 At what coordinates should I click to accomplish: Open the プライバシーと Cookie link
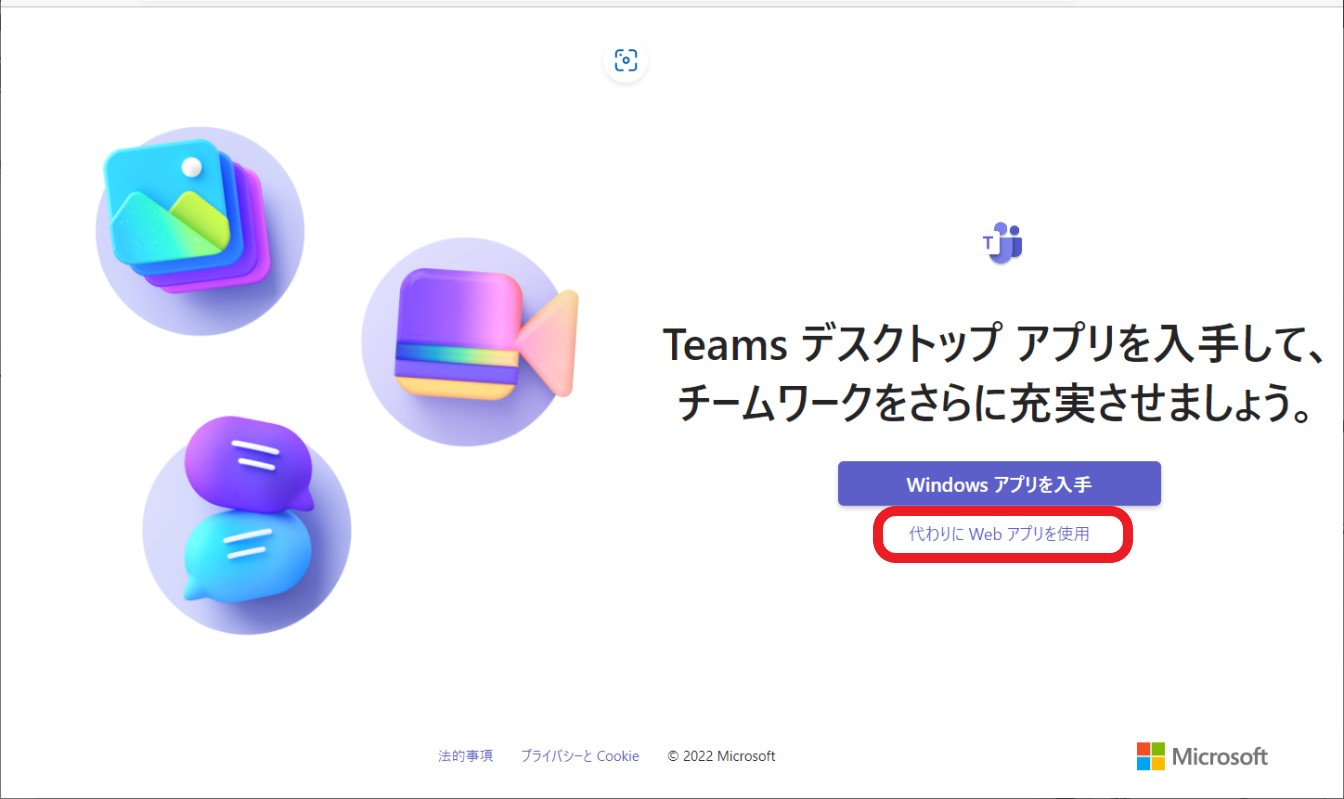579,756
